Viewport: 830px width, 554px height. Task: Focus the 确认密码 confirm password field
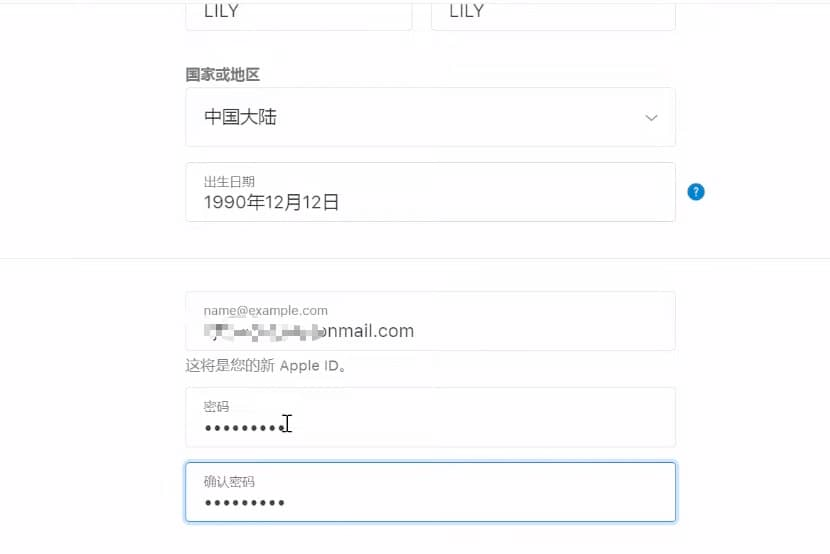[430, 492]
